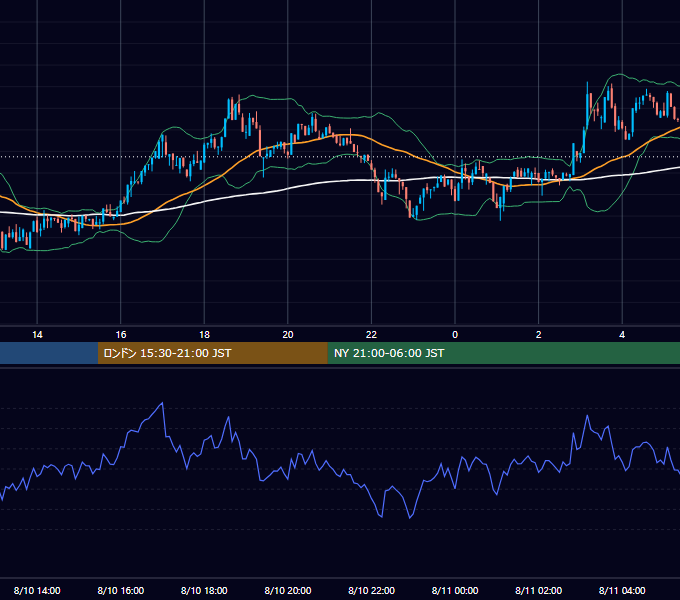680x600 pixels.
Task: Click the 8/10 16:00 date label
Action: click(x=121, y=590)
